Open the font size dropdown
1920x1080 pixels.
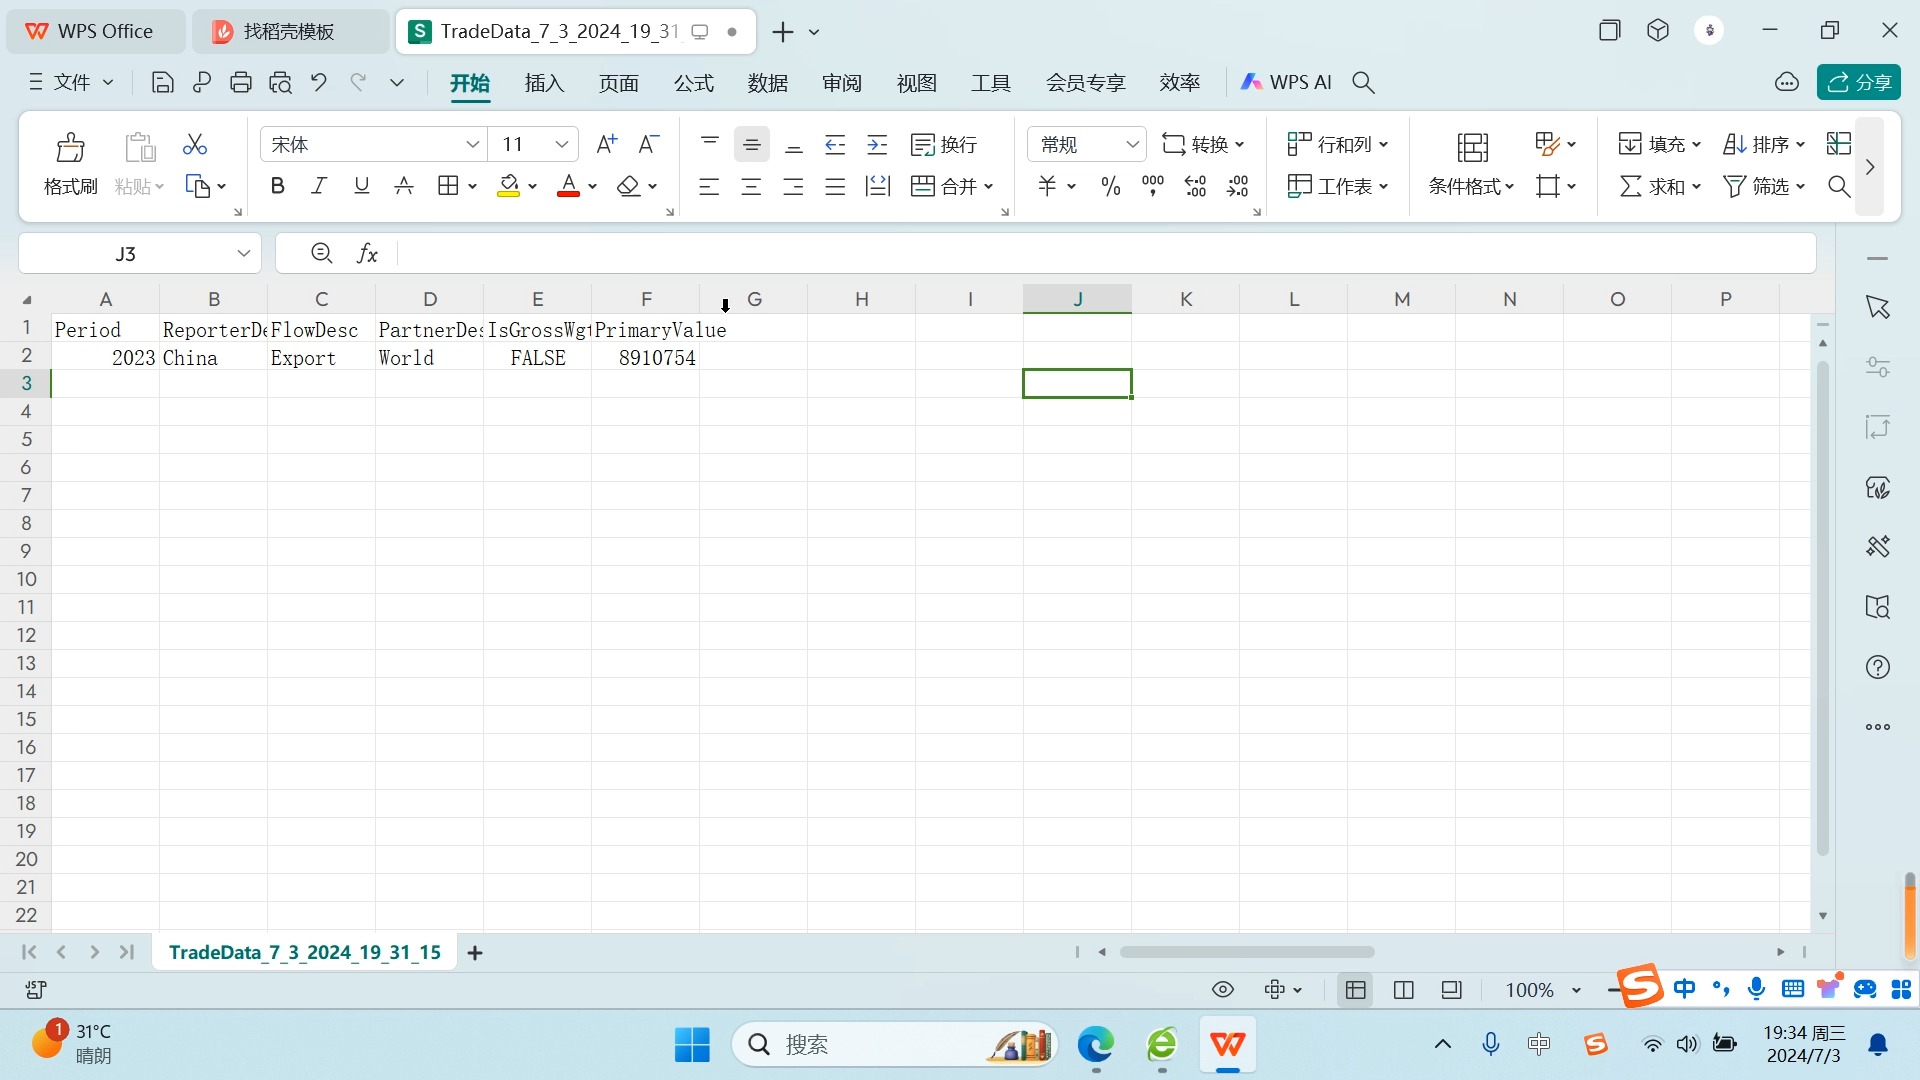pos(562,145)
